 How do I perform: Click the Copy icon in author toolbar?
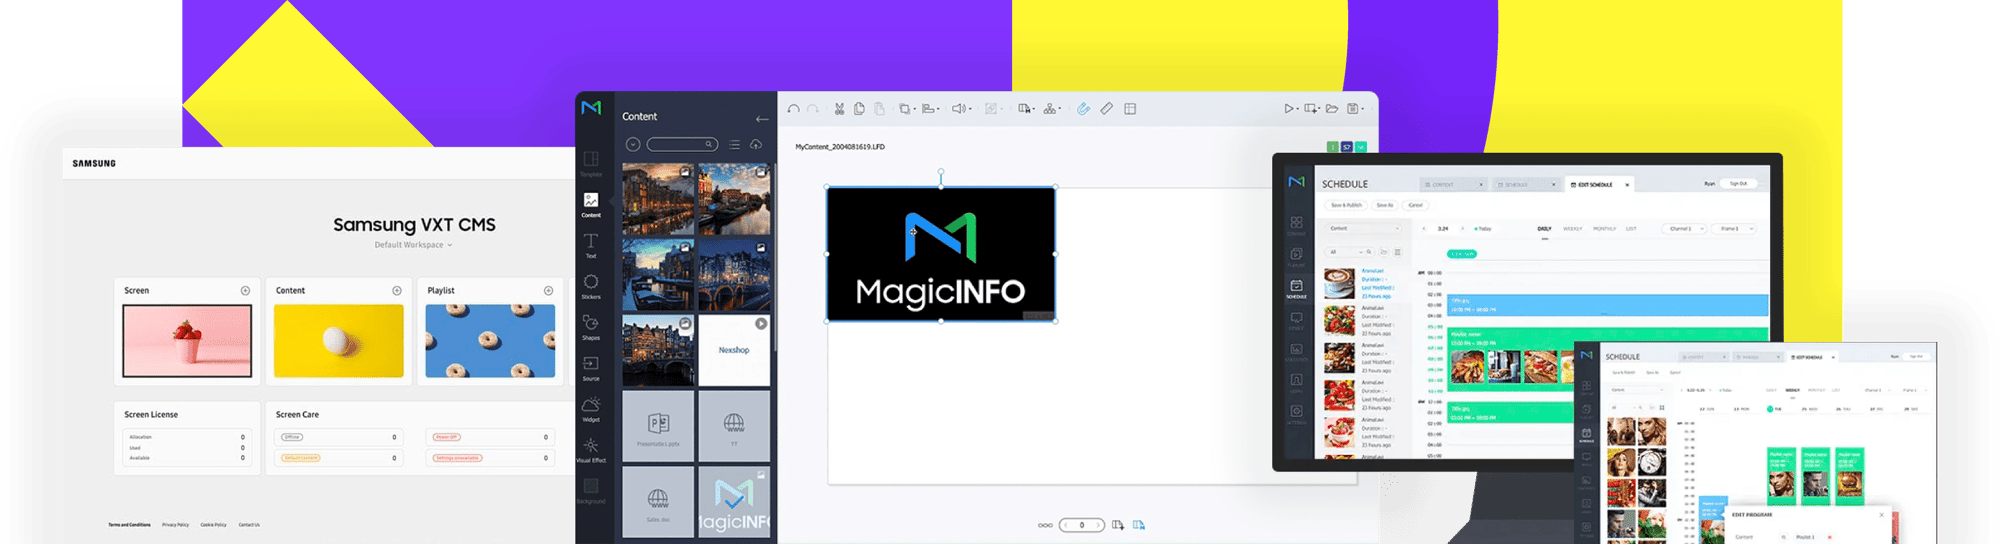[x=859, y=109]
